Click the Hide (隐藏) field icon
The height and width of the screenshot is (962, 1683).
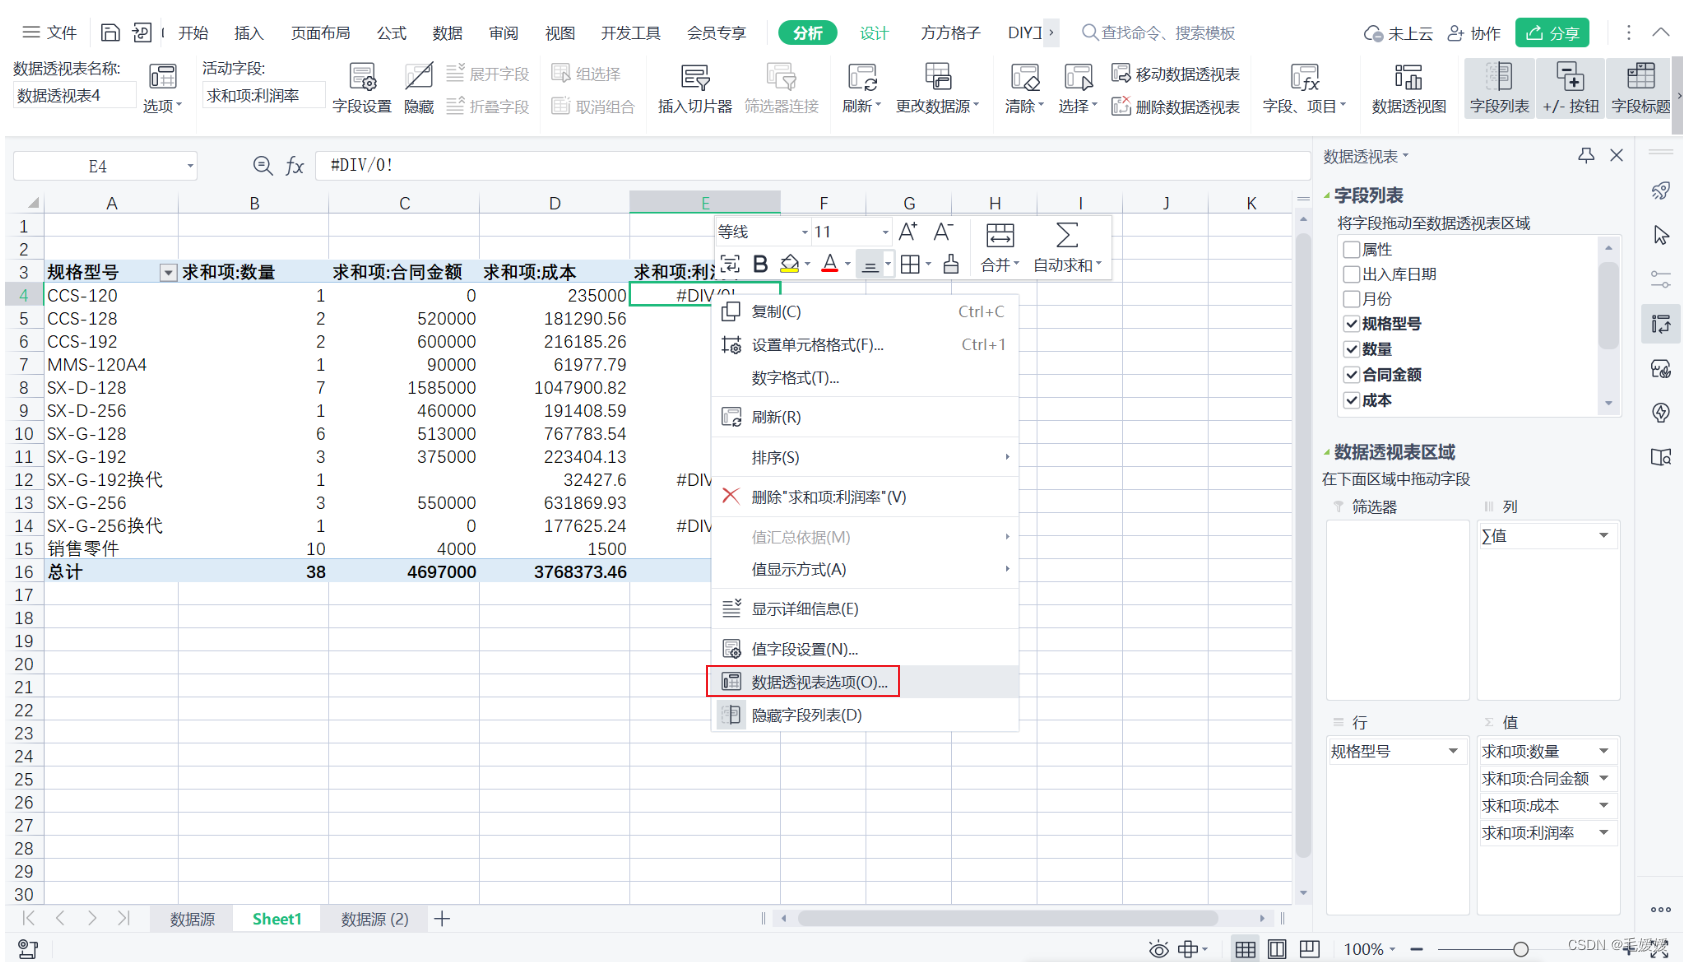point(419,77)
